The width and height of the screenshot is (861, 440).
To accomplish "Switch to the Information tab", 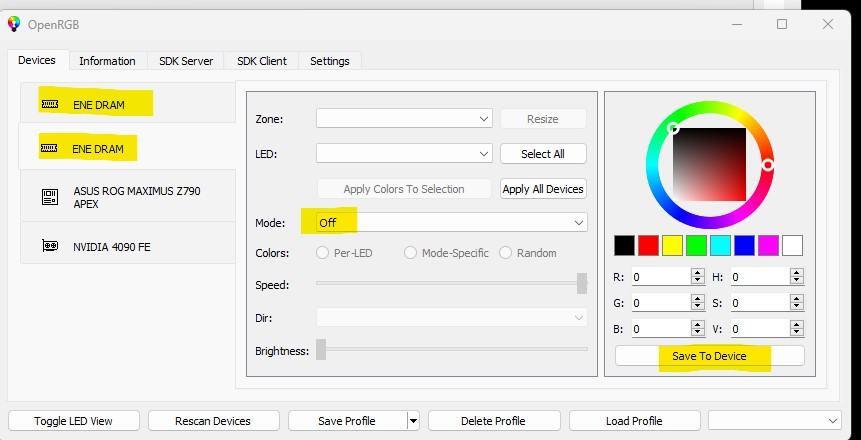I will tap(107, 61).
